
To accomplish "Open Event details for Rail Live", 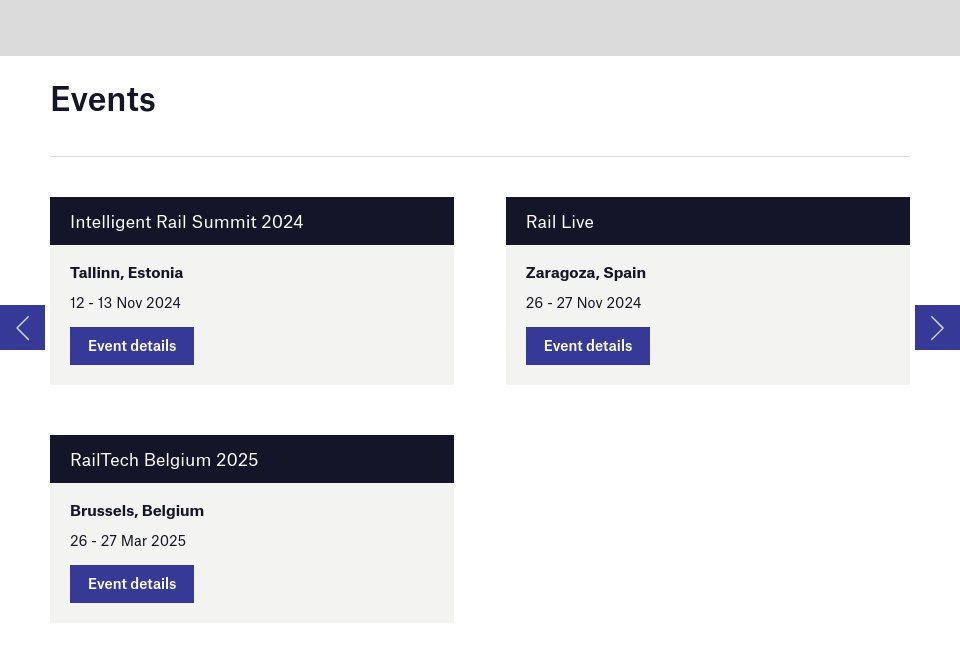I will [588, 346].
